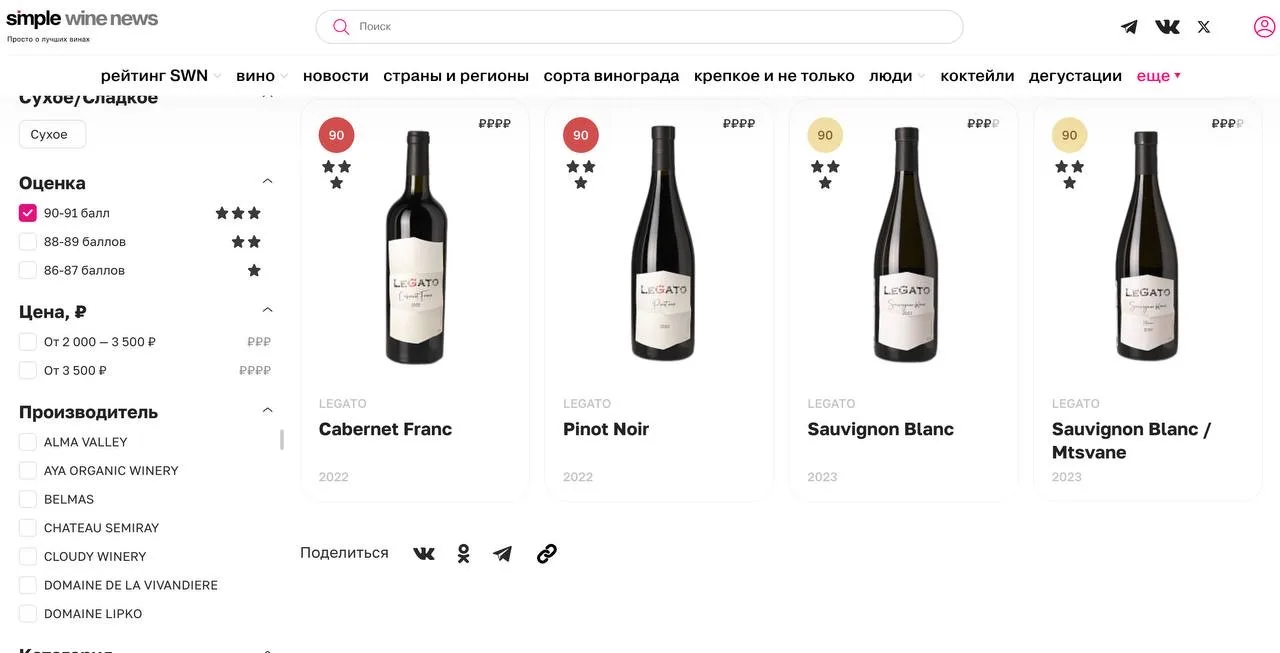Enable the 88-89 баллов filter
Image resolution: width=1280 pixels, height=653 pixels.
[x=28, y=242]
